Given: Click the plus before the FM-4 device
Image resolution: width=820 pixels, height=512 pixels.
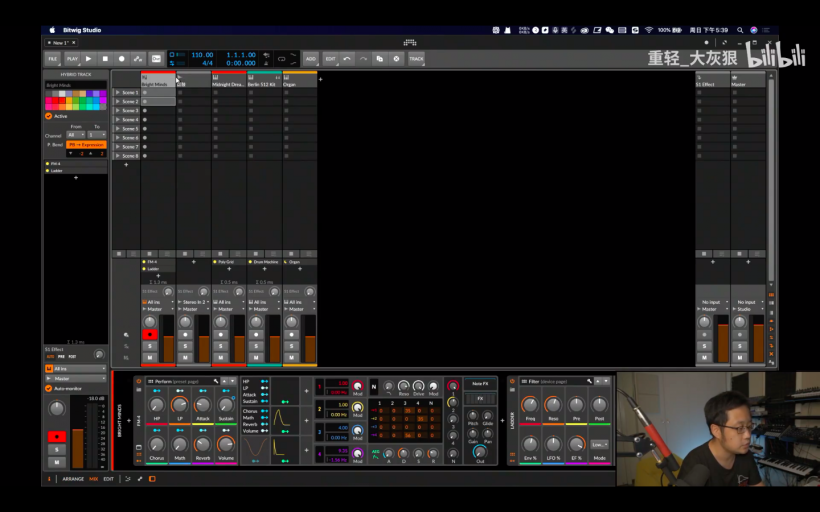Looking at the screenshot, I should [x=129, y=420].
